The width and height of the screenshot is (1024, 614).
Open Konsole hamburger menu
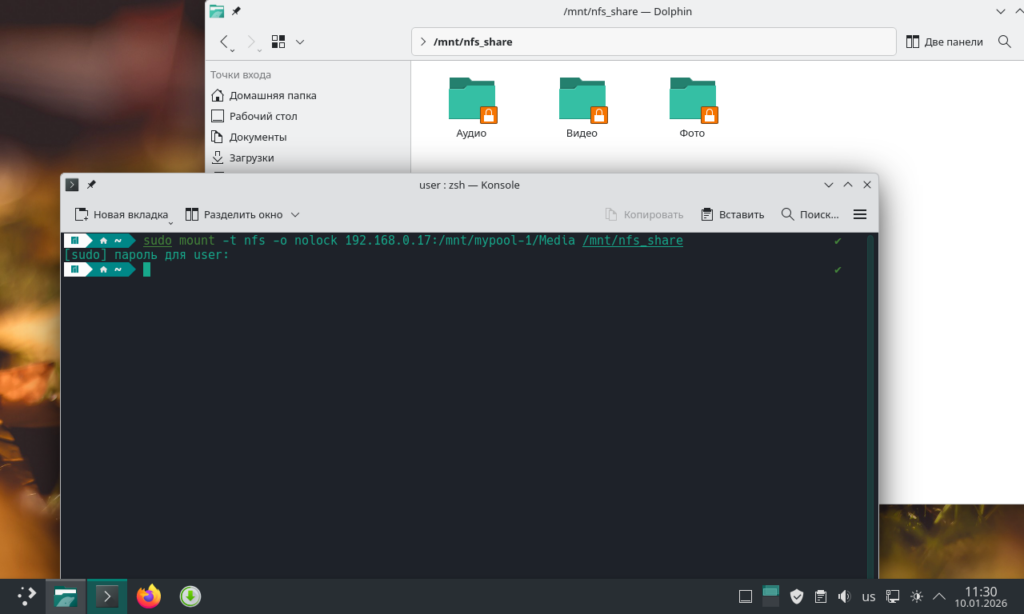[860, 214]
